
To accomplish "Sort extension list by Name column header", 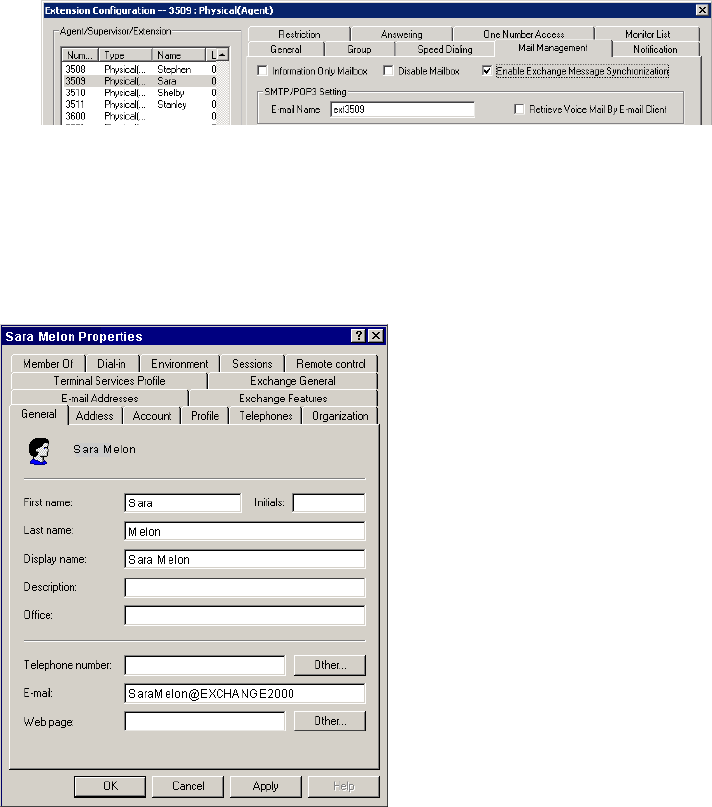I will pyautogui.click(x=179, y=55).
